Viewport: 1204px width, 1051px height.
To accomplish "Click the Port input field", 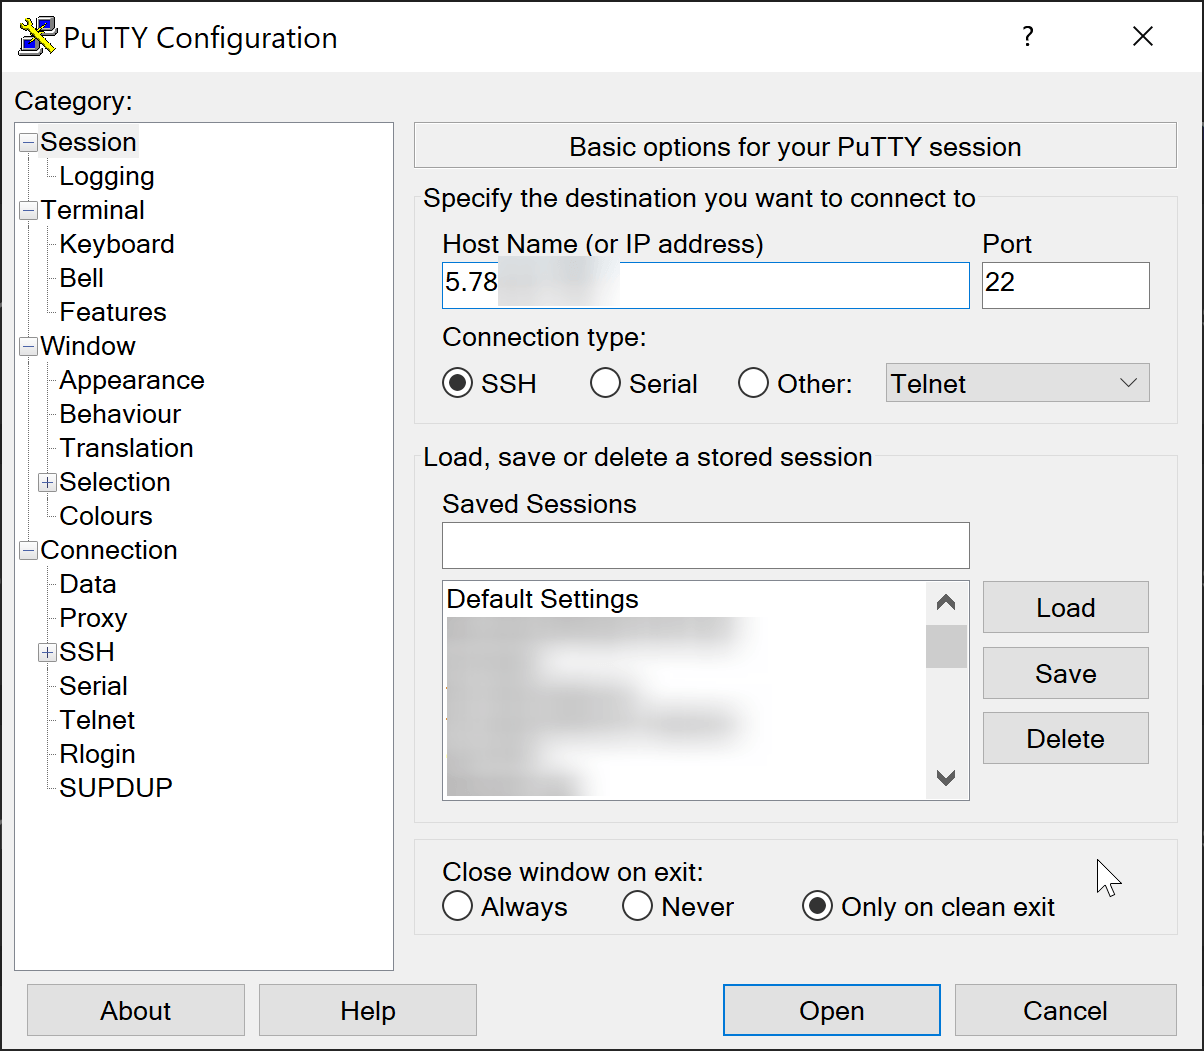I will 1066,285.
